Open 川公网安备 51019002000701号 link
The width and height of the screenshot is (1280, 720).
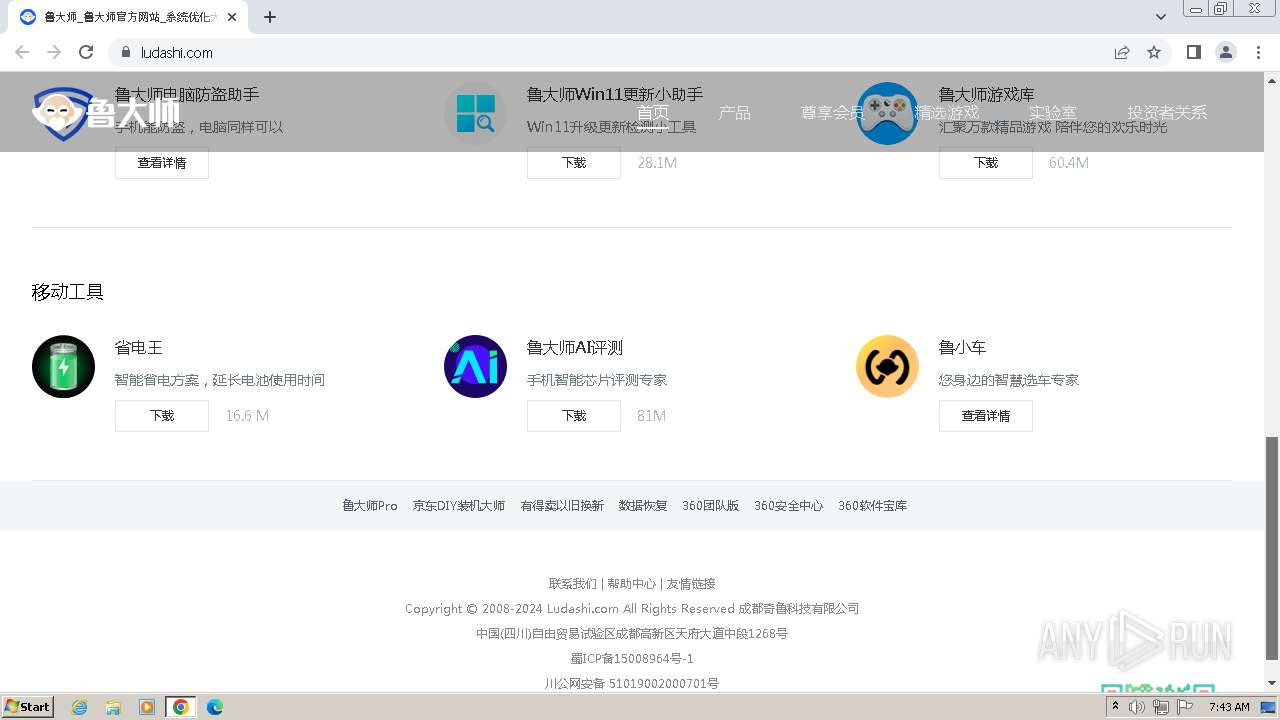(x=632, y=684)
